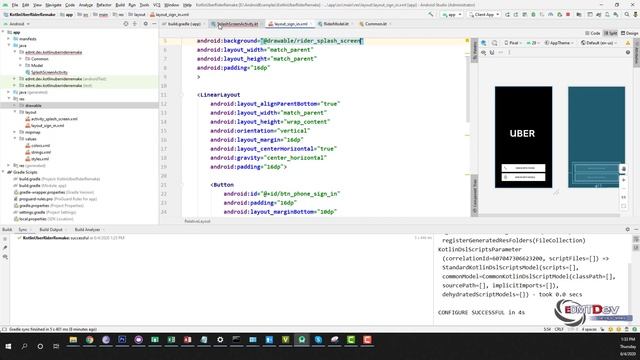Switch editor to Design view
Screen dimensions: 640x360
(629, 33)
